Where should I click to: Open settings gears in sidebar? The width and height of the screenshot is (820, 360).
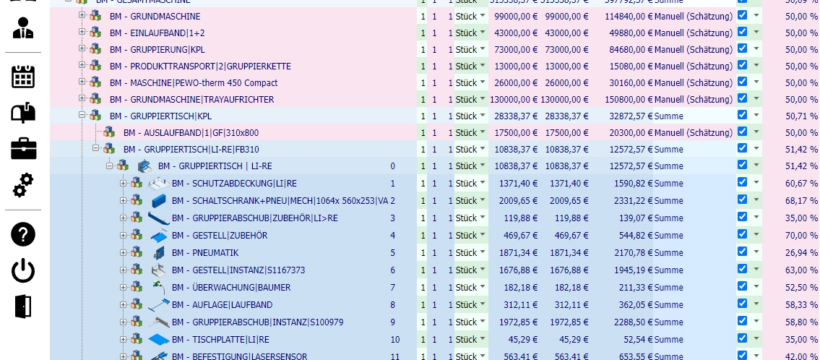(23, 185)
